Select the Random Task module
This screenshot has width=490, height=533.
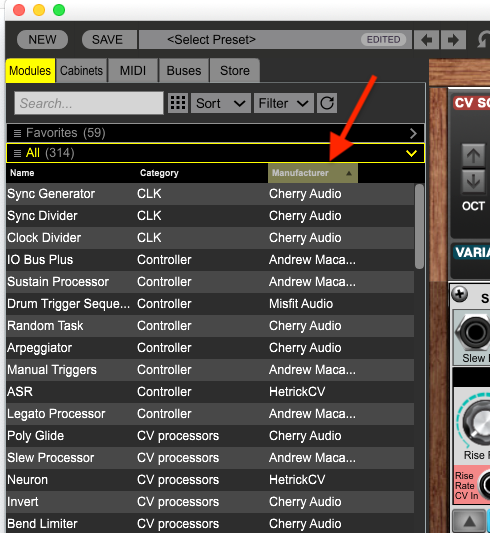[x=210, y=326]
